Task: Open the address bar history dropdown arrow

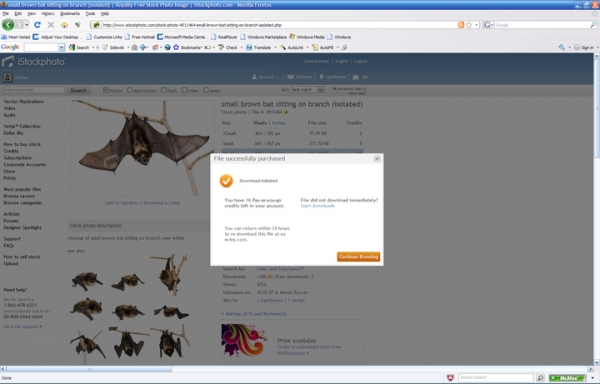Action: [x=476, y=25]
